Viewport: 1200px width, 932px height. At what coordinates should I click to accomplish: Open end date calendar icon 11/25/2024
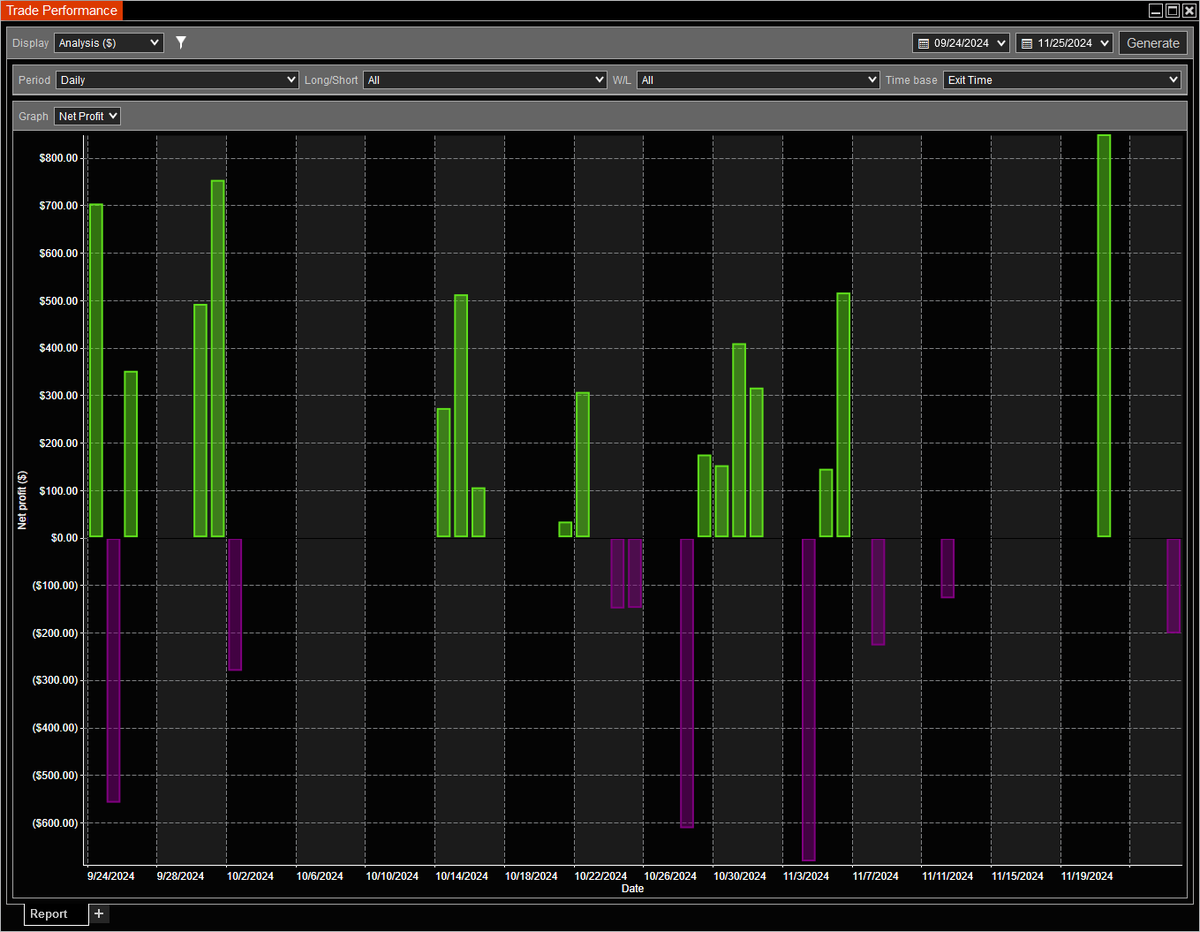pos(1027,43)
